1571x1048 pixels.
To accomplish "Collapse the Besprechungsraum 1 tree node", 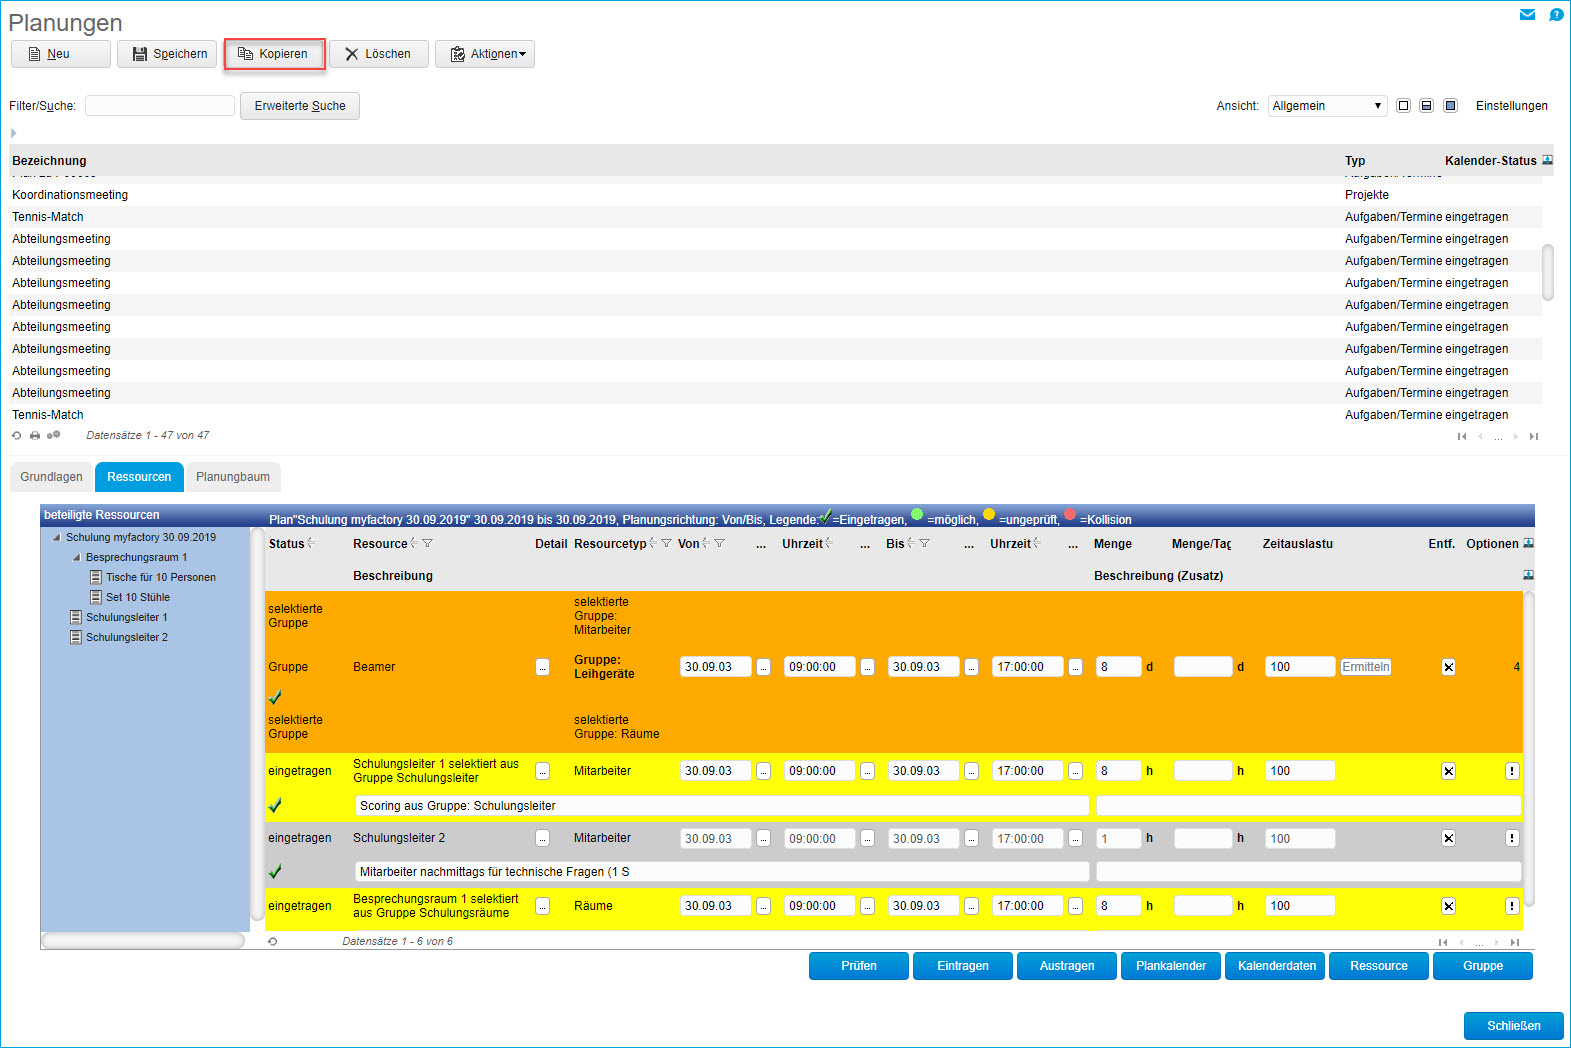I will point(77,557).
